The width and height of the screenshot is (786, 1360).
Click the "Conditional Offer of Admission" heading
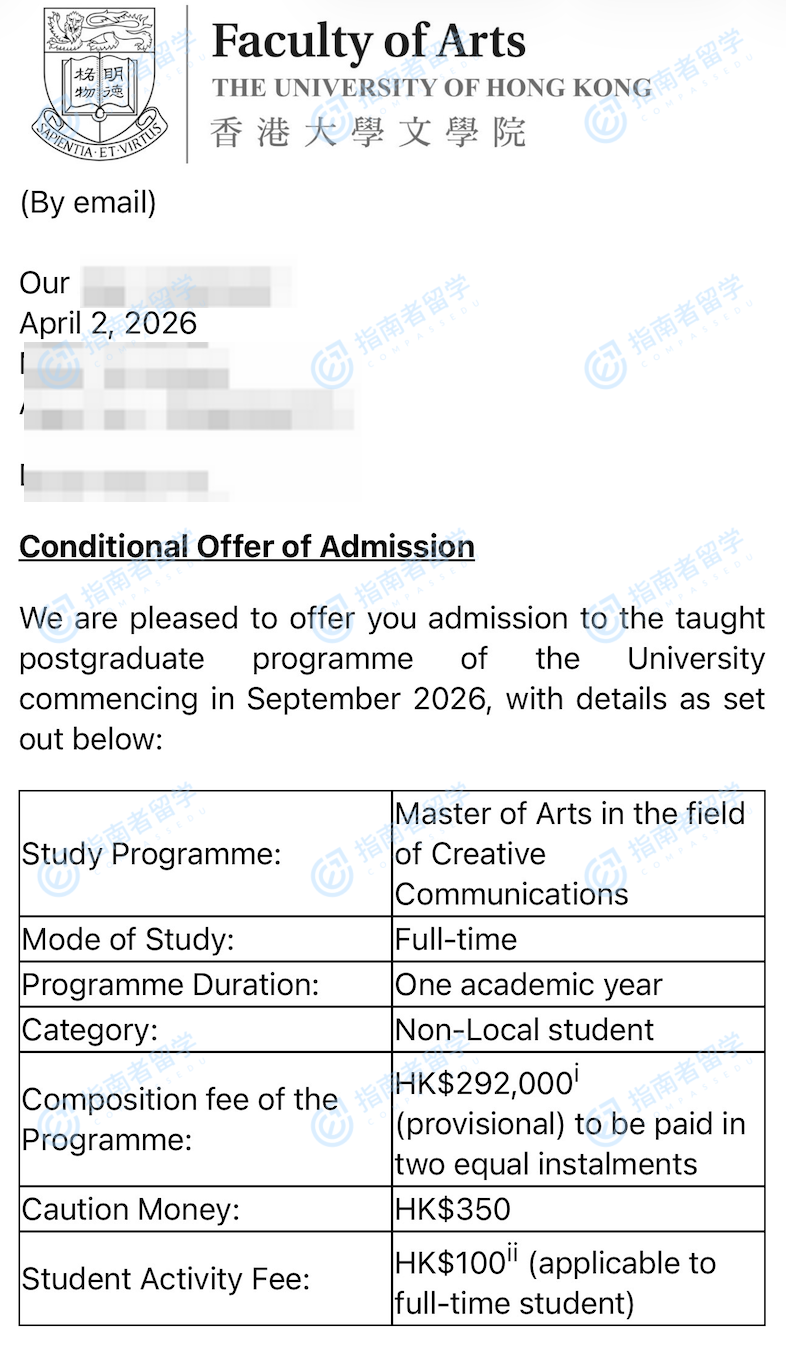pyautogui.click(x=247, y=546)
